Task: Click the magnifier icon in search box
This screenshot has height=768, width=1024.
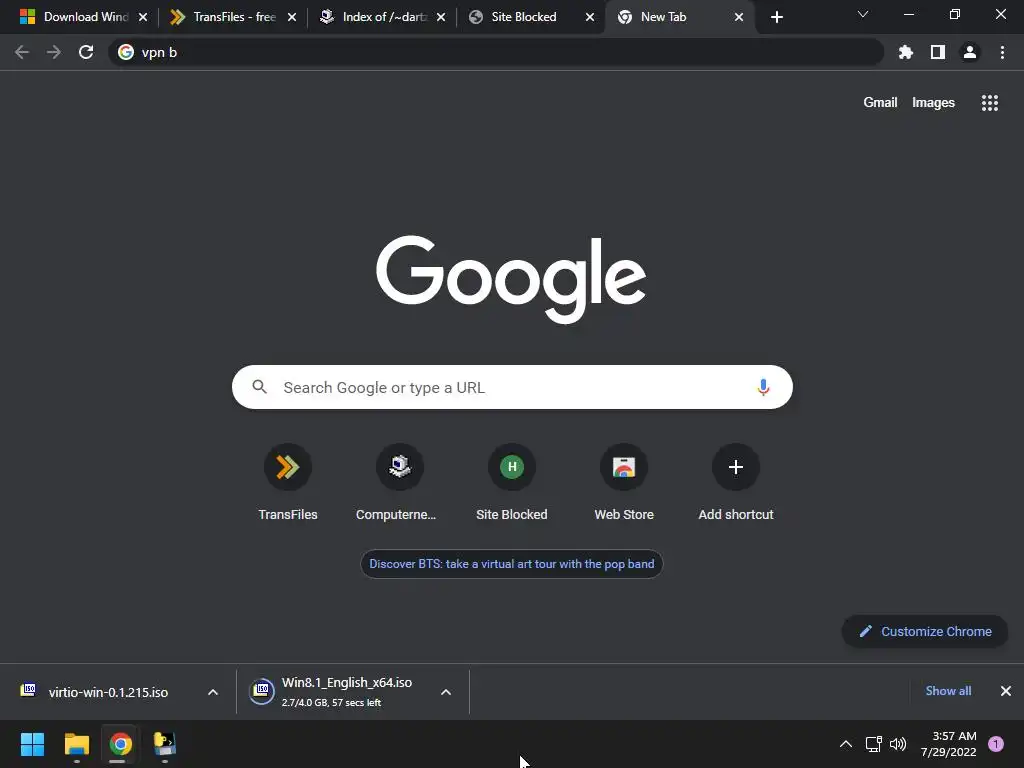Action: pos(259,387)
